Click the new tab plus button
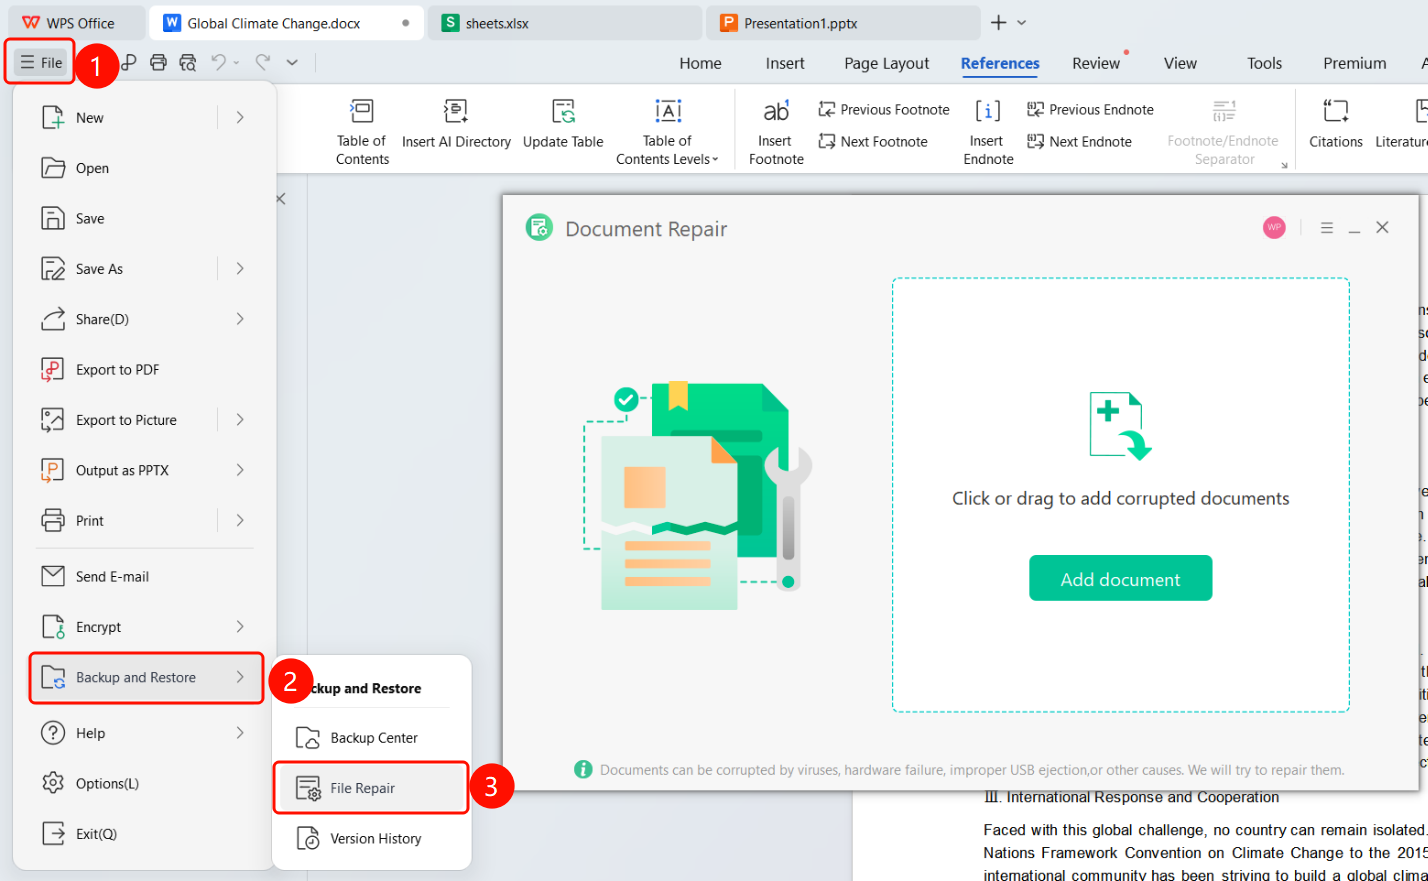Viewport: 1428px width, 881px height. click(998, 22)
